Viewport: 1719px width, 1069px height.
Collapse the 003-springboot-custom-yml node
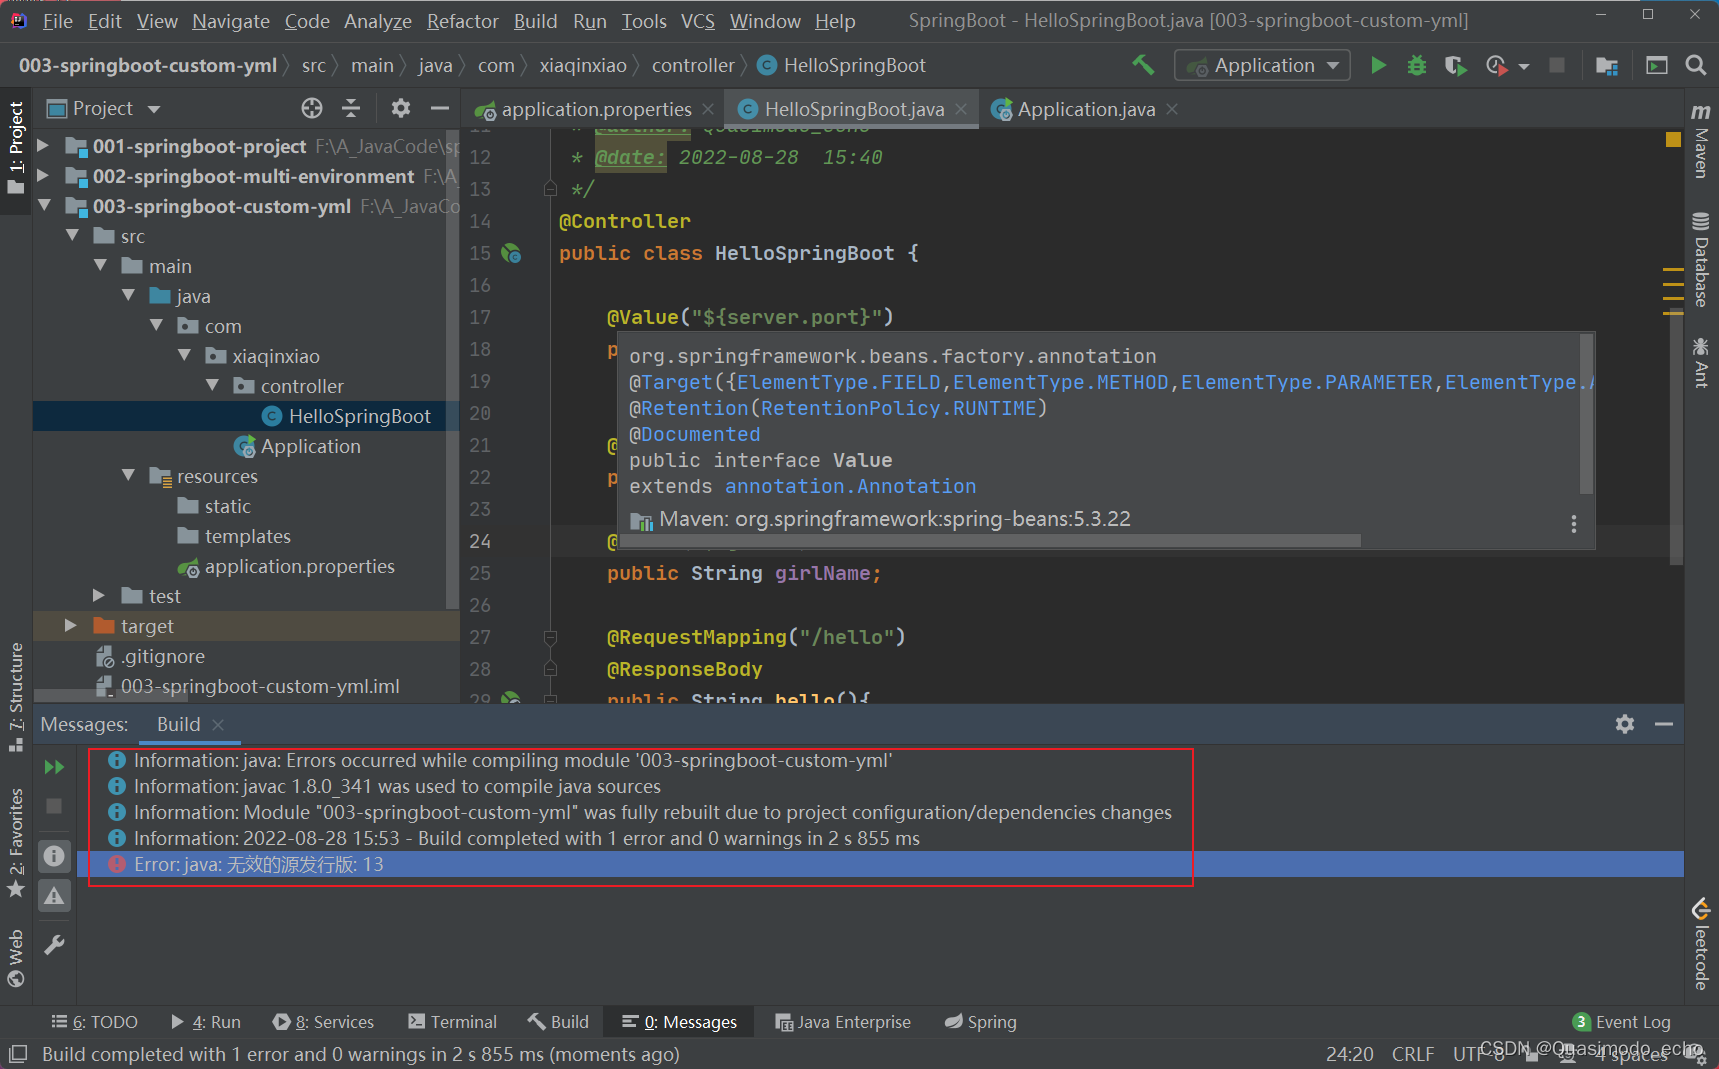pyautogui.click(x=43, y=206)
